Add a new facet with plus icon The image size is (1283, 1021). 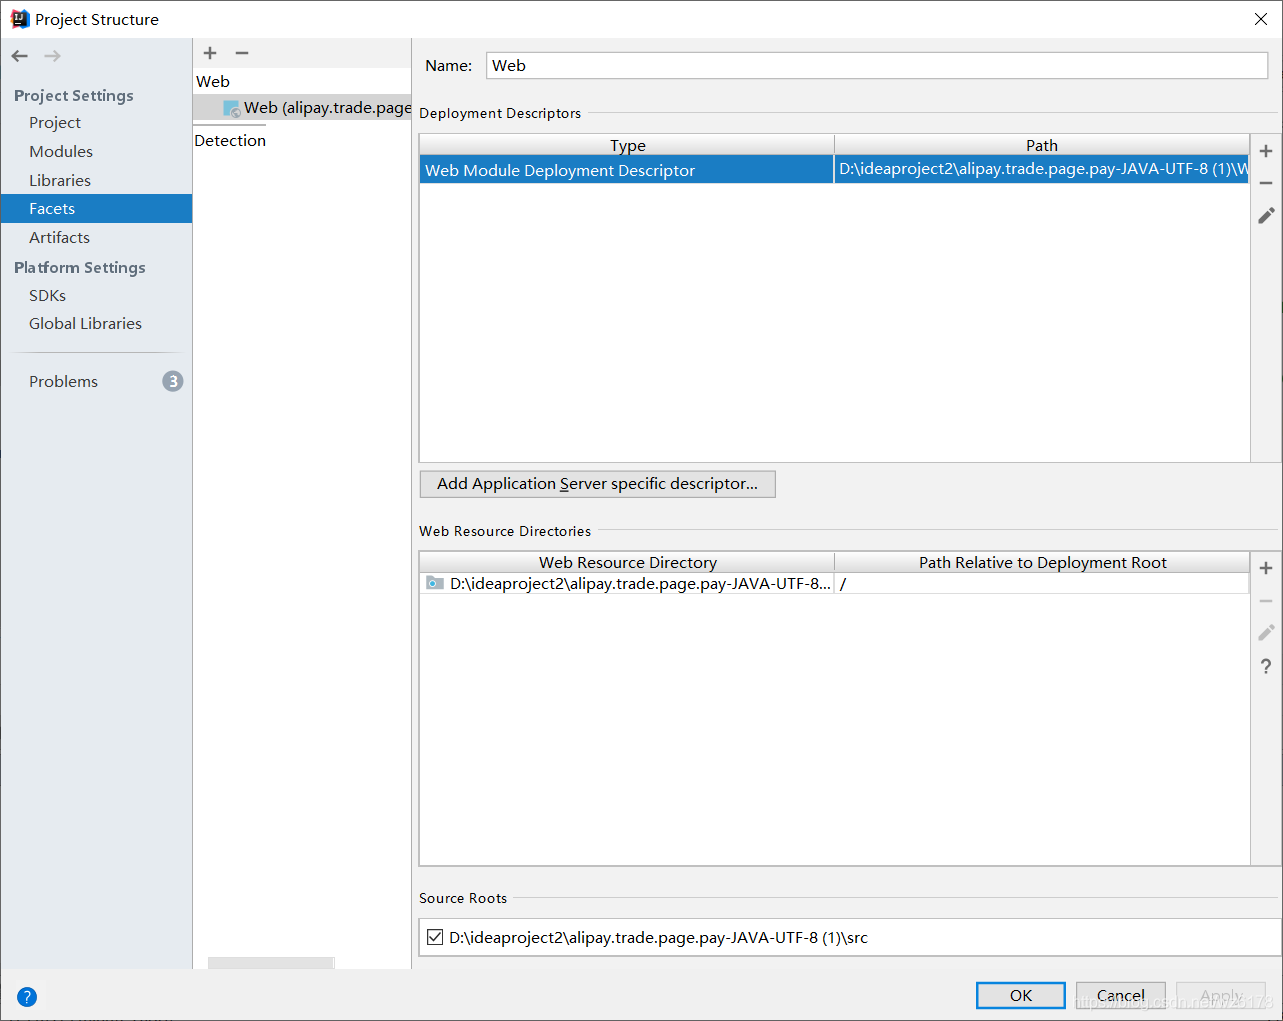210,53
